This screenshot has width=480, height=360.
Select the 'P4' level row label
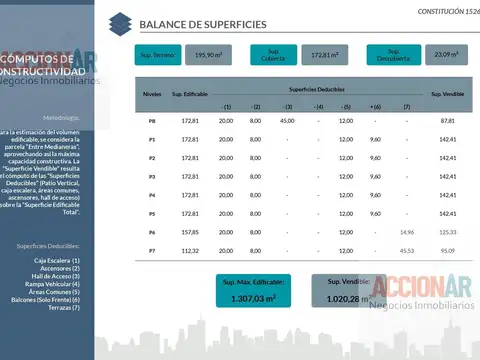click(152, 196)
